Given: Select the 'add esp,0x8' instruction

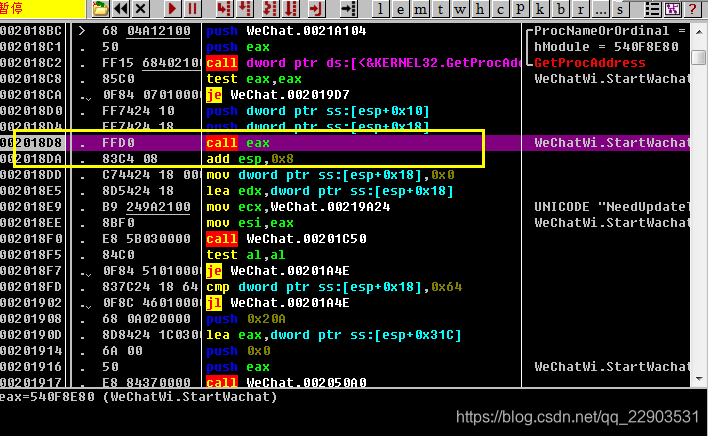Looking at the screenshot, I should coord(250,159).
